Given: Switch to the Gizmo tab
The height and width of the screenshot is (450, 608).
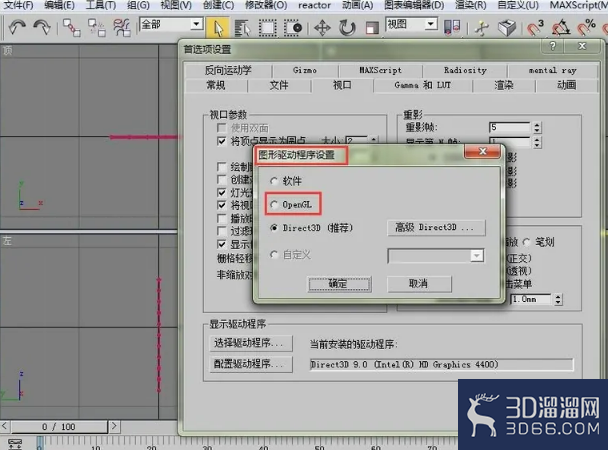Looking at the screenshot, I should click(x=305, y=71).
